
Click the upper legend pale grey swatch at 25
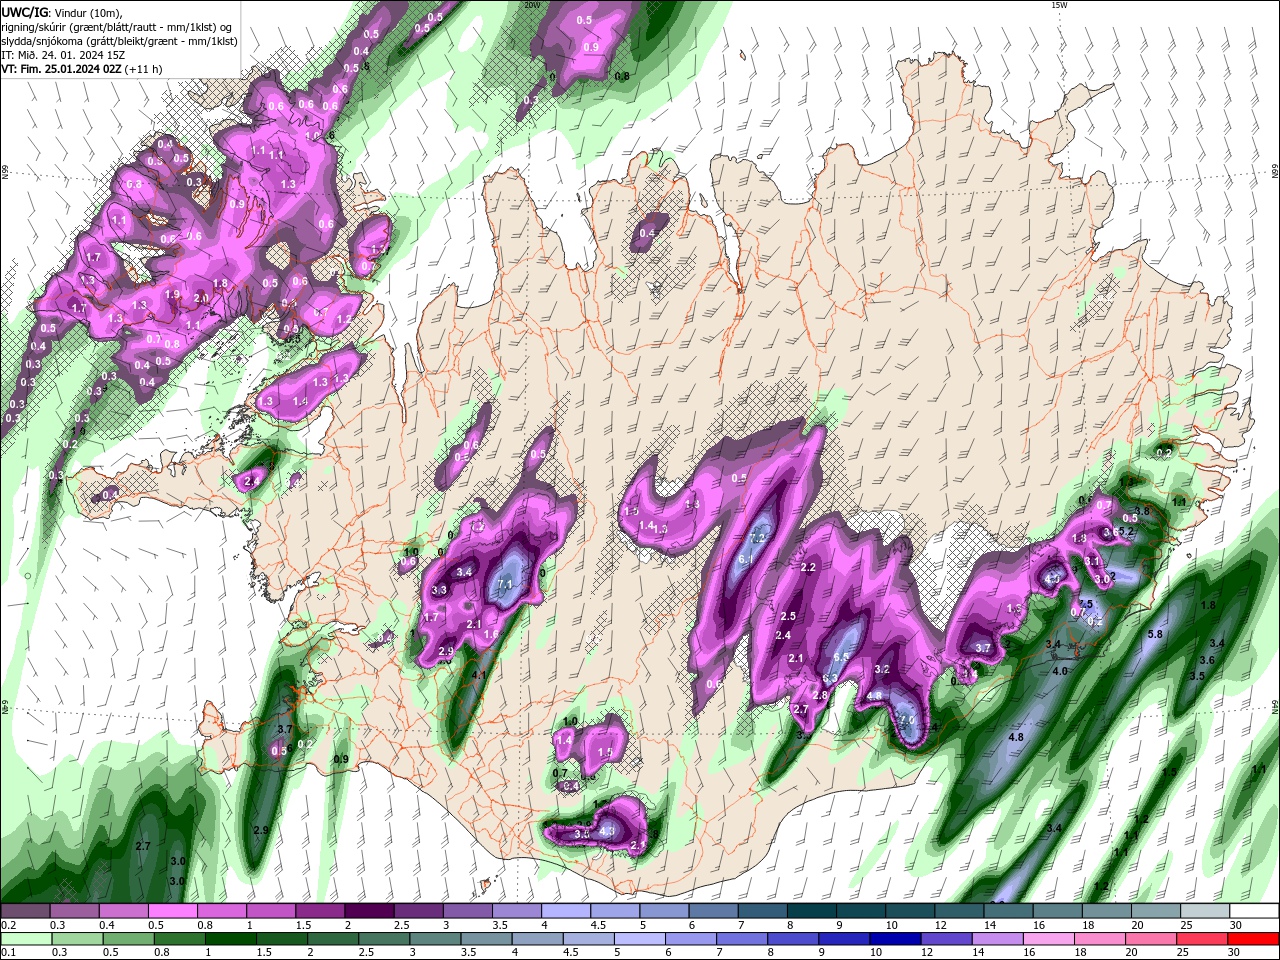[x=1205, y=911]
